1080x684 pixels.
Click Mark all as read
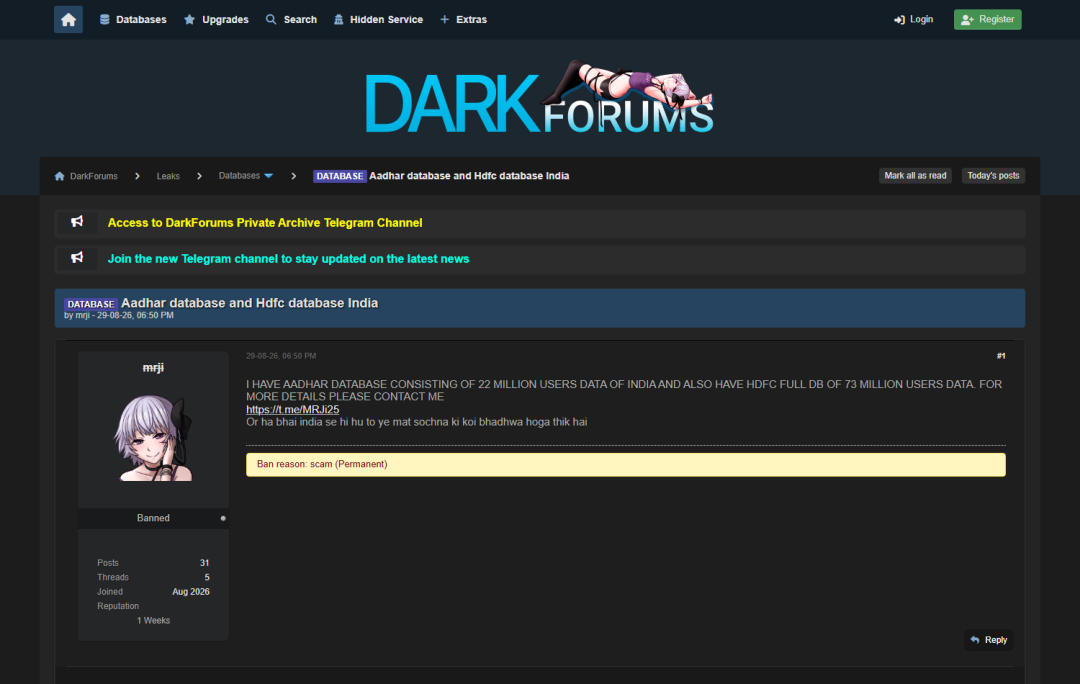click(x=915, y=176)
